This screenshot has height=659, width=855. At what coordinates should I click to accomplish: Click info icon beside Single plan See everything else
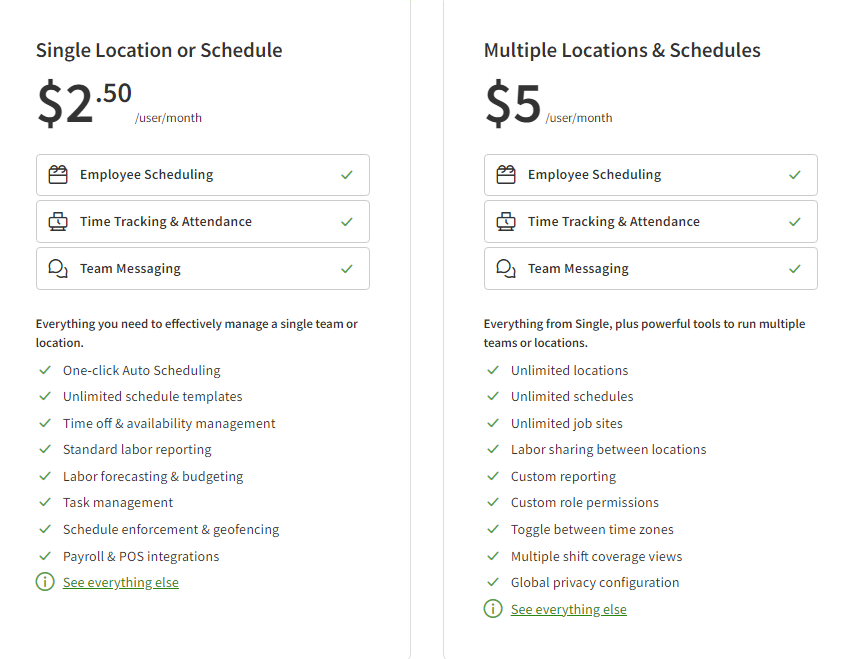[x=45, y=582]
